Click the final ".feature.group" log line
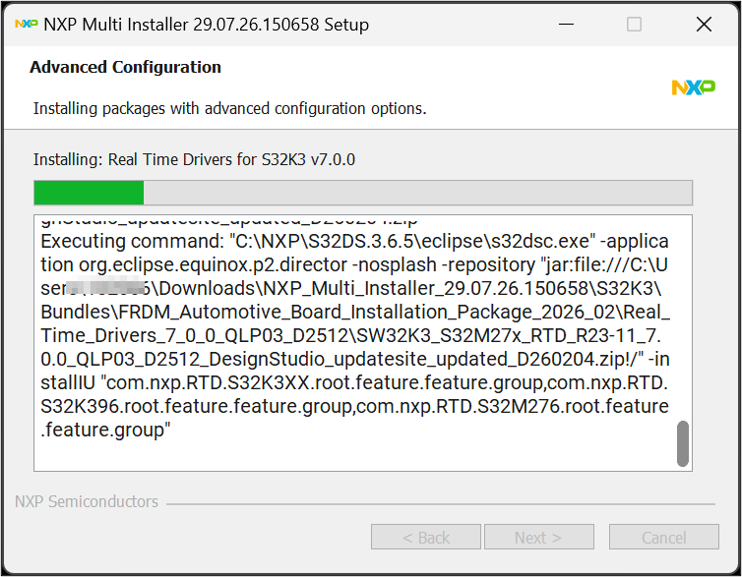 (x=105, y=430)
